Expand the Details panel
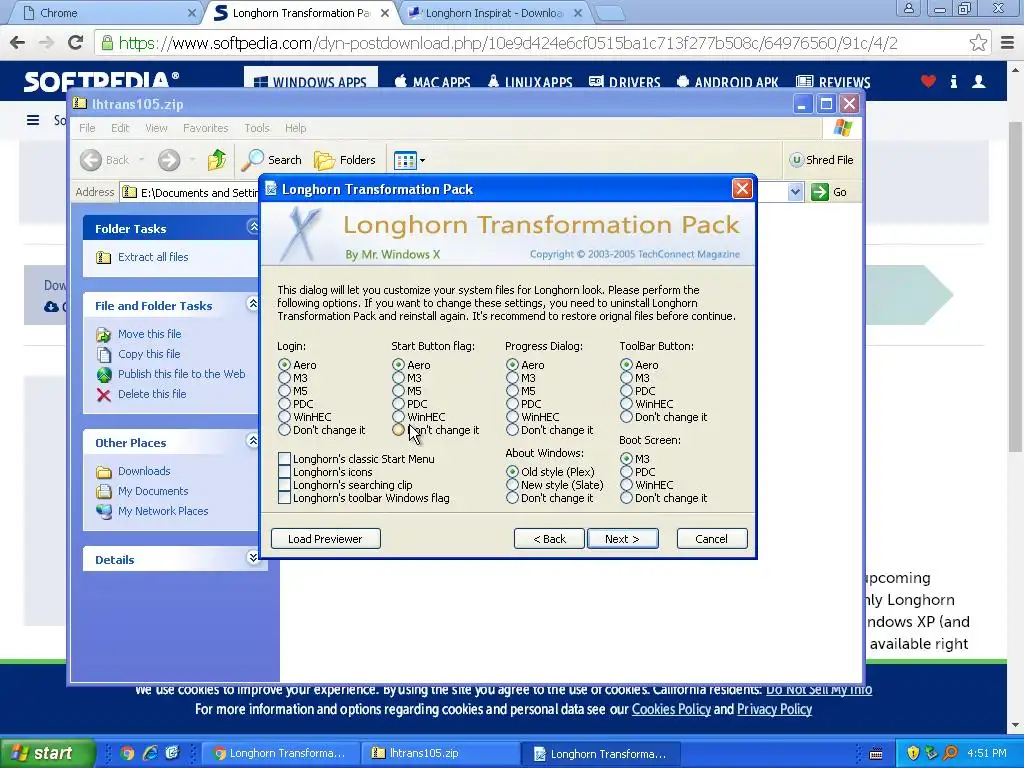 click(253, 558)
